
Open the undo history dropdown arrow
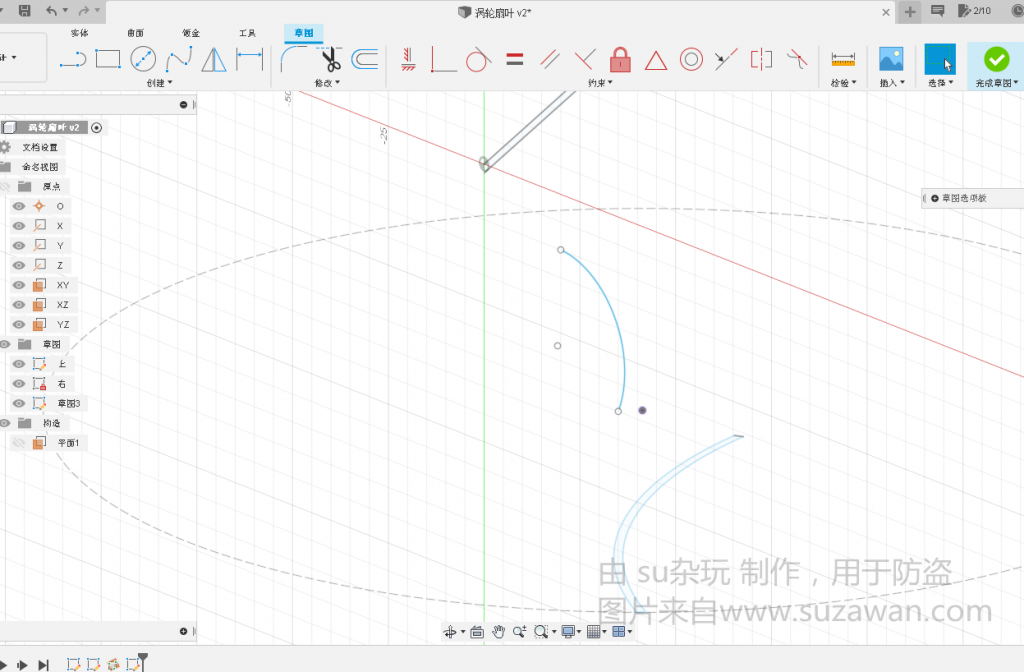[x=65, y=10]
